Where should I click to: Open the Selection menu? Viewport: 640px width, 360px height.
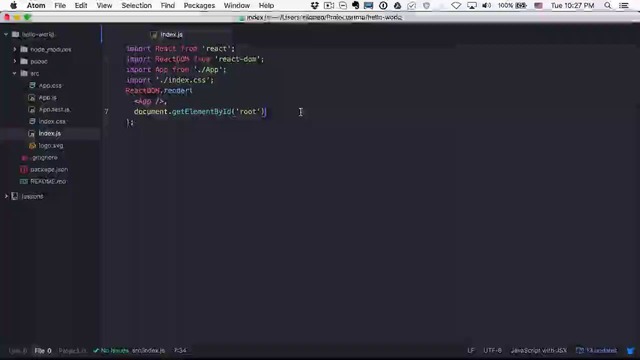[x=136, y=5]
